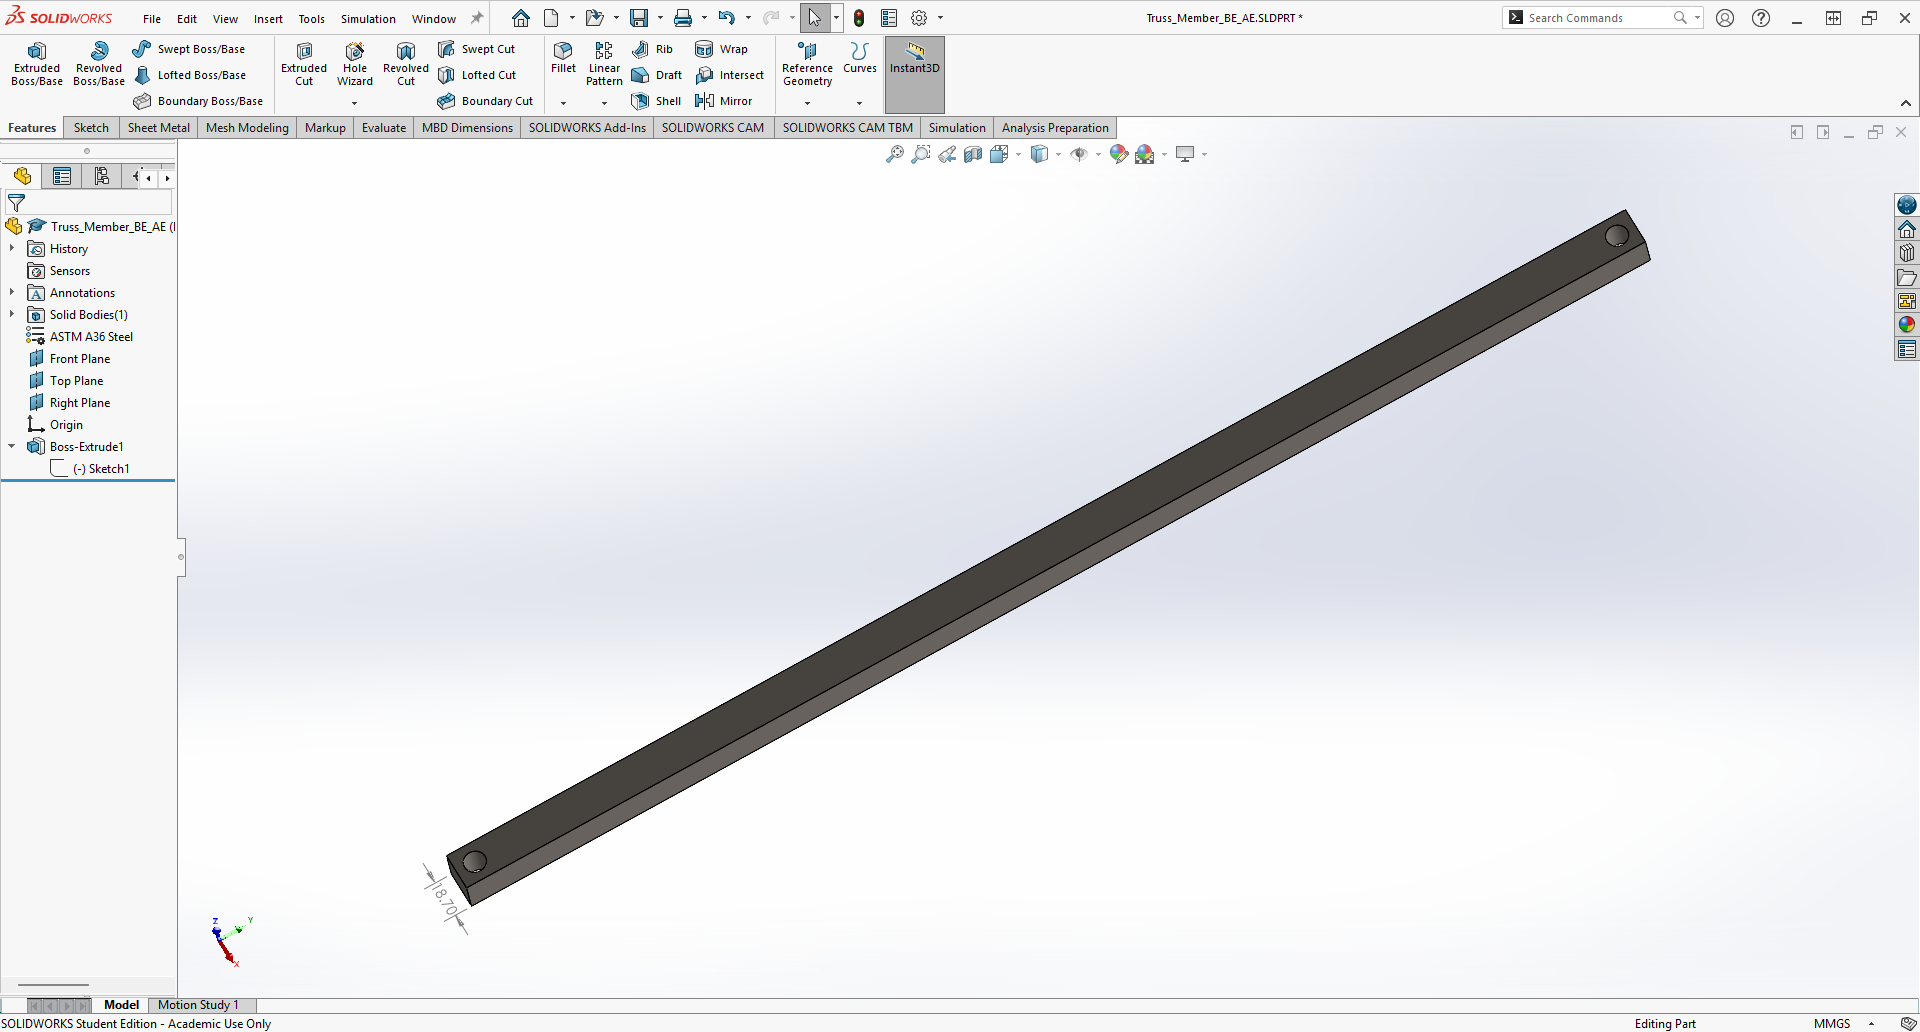Switch to the Motion Study 1 tab
This screenshot has height=1032, width=1920.
198,1005
